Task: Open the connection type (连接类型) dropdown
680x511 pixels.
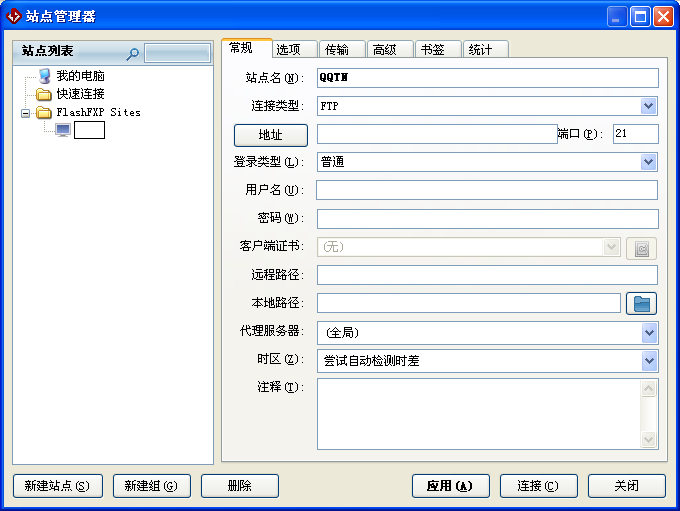Action: [648, 106]
